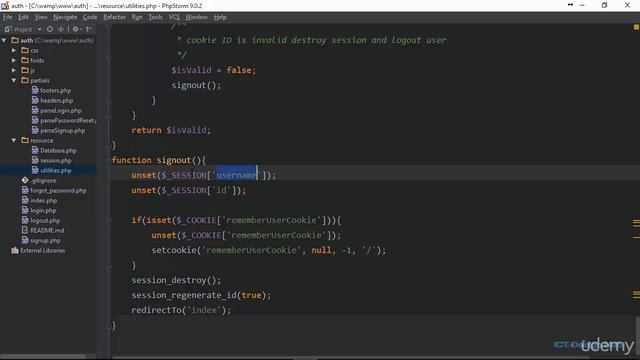Open the Navigate menu
The height and width of the screenshot is (360, 640).
click(65, 17)
